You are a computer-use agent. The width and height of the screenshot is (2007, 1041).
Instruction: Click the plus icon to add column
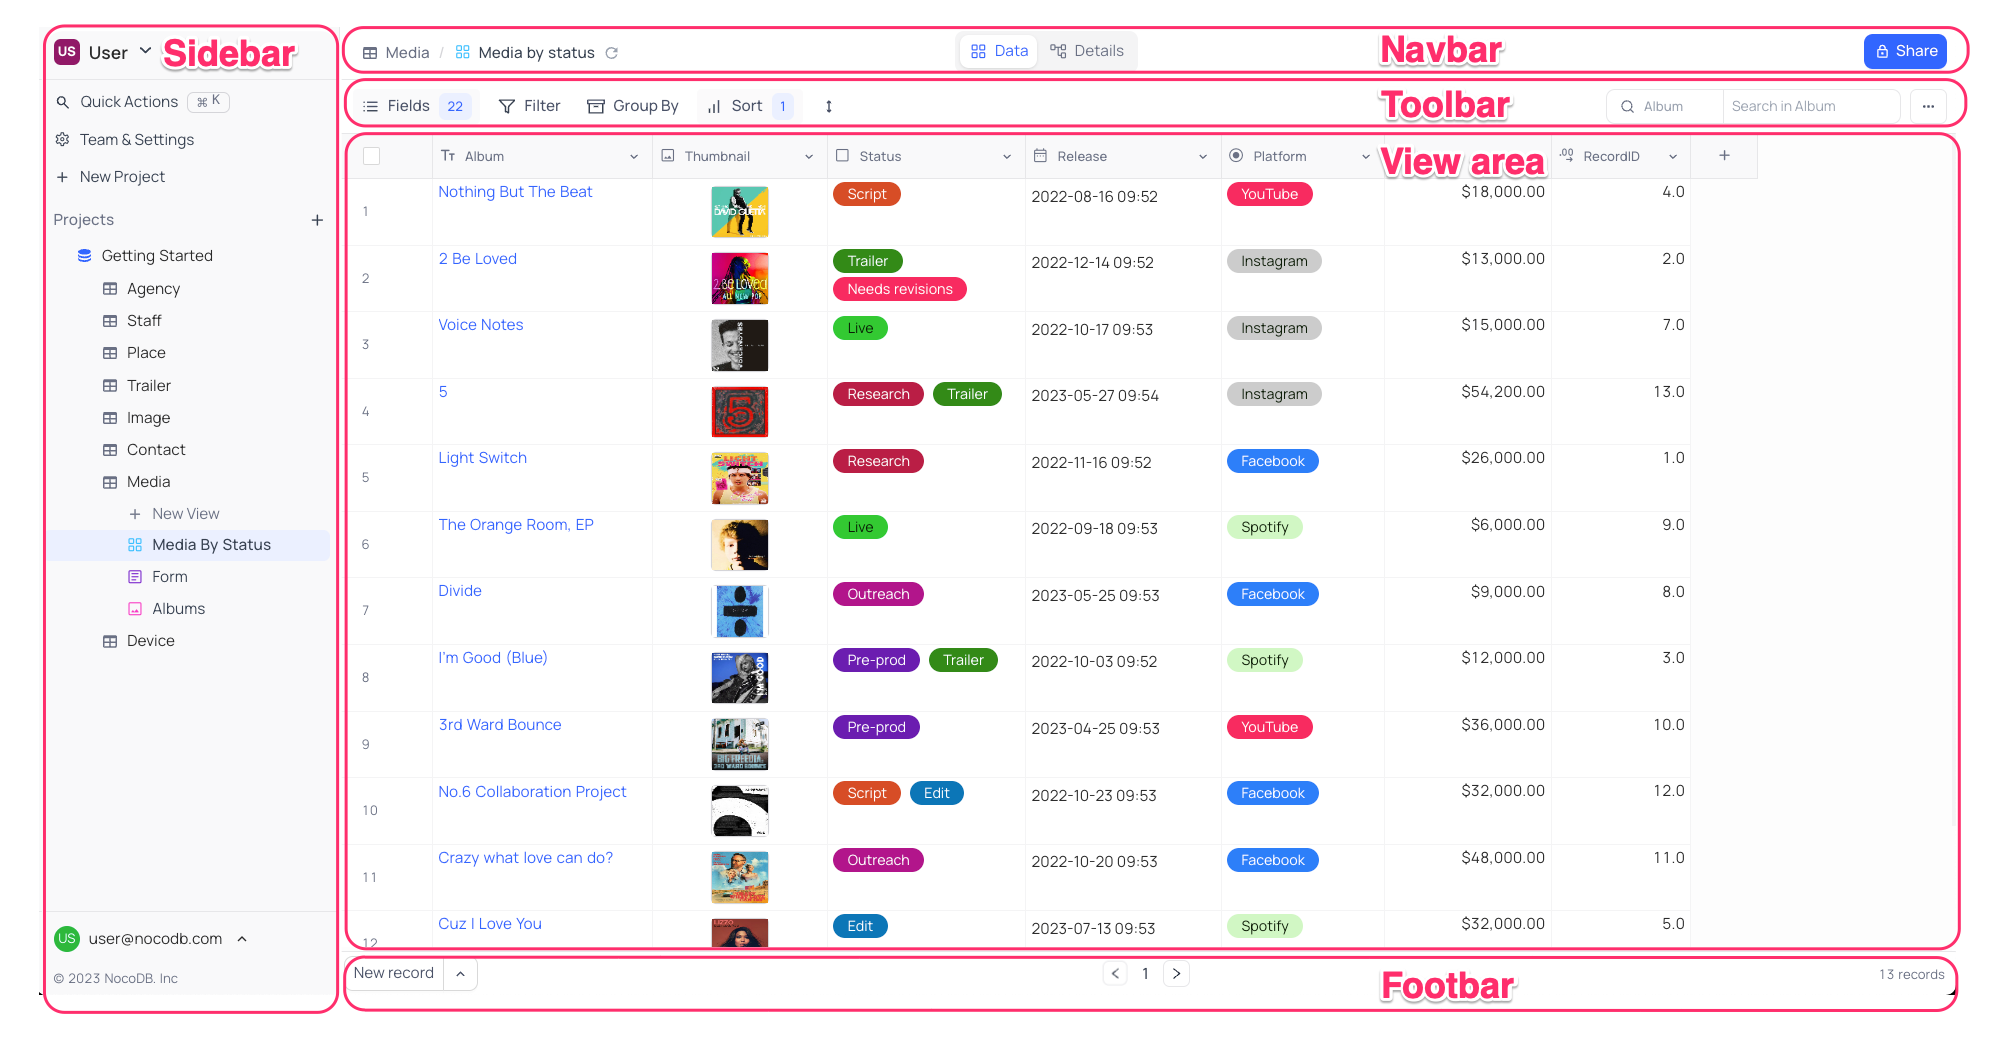pos(1724,155)
